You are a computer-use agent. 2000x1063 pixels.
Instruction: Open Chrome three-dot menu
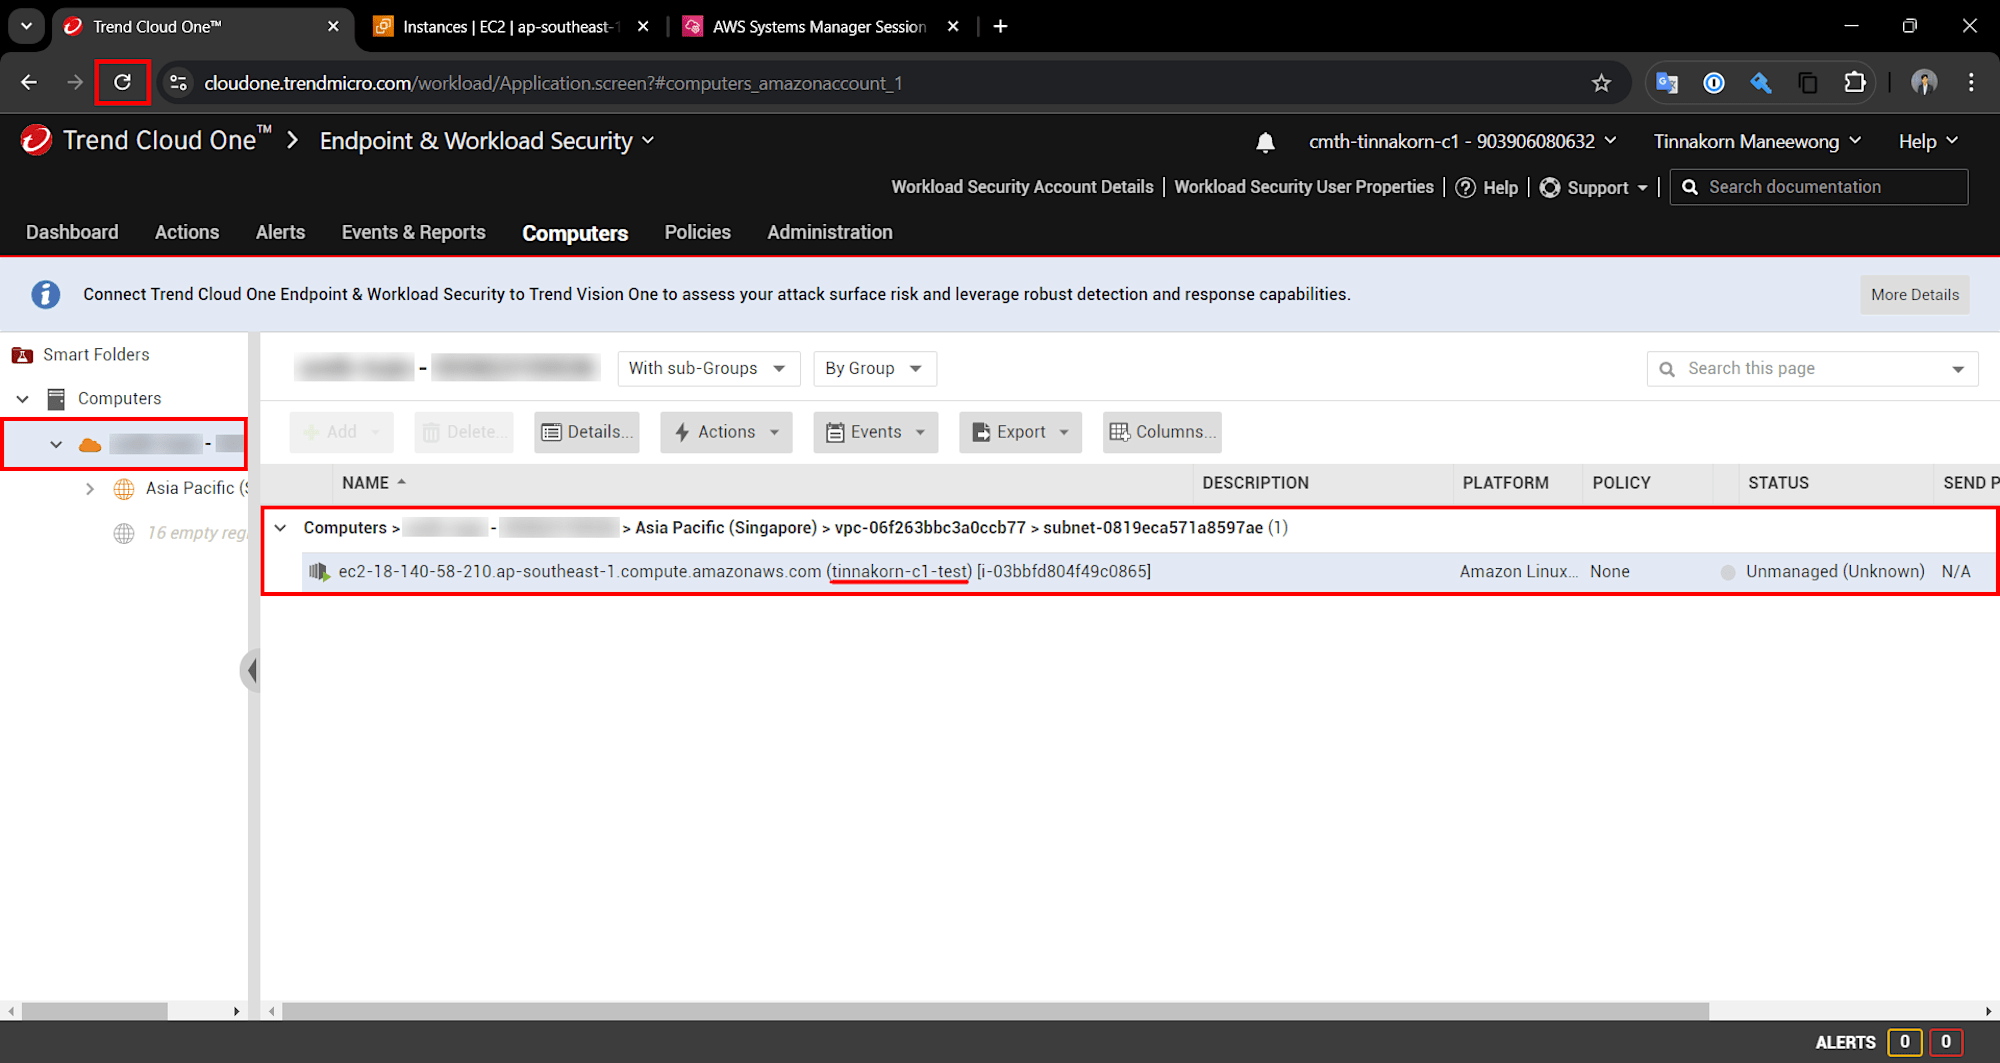[x=1971, y=83]
